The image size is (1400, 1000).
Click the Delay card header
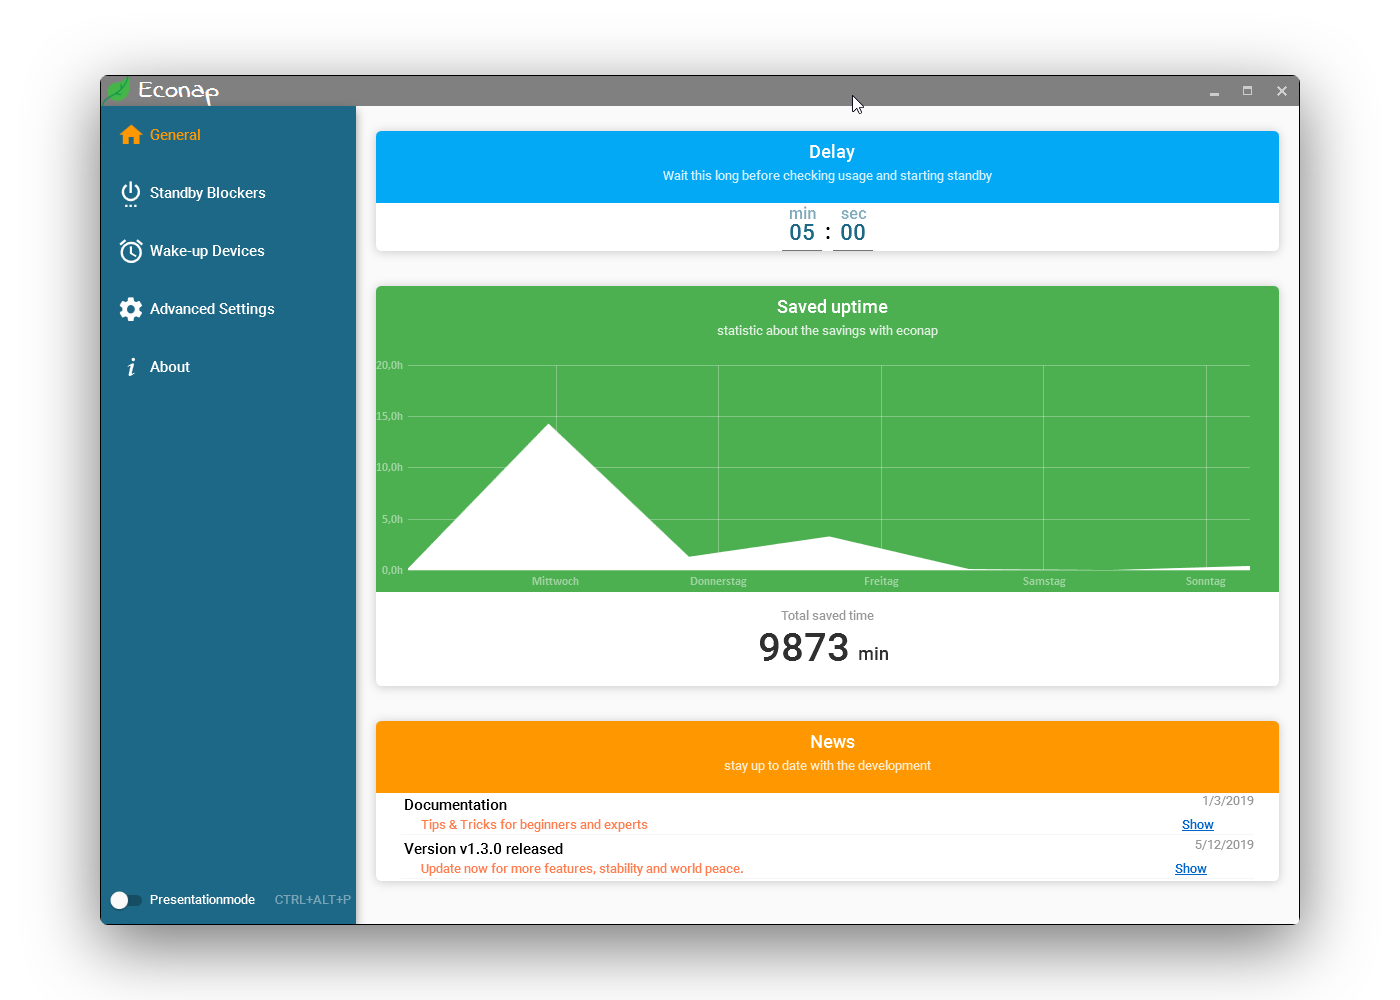827,167
